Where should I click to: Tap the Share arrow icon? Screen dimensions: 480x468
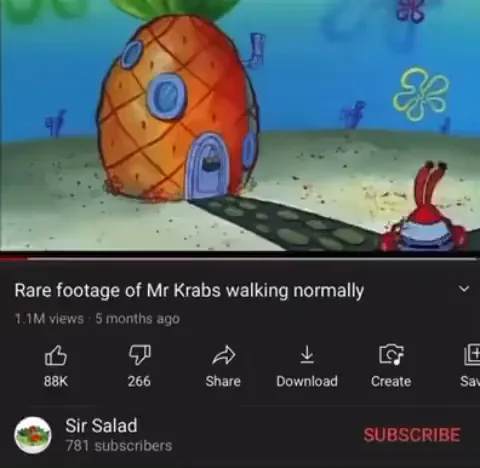[224, 355]
